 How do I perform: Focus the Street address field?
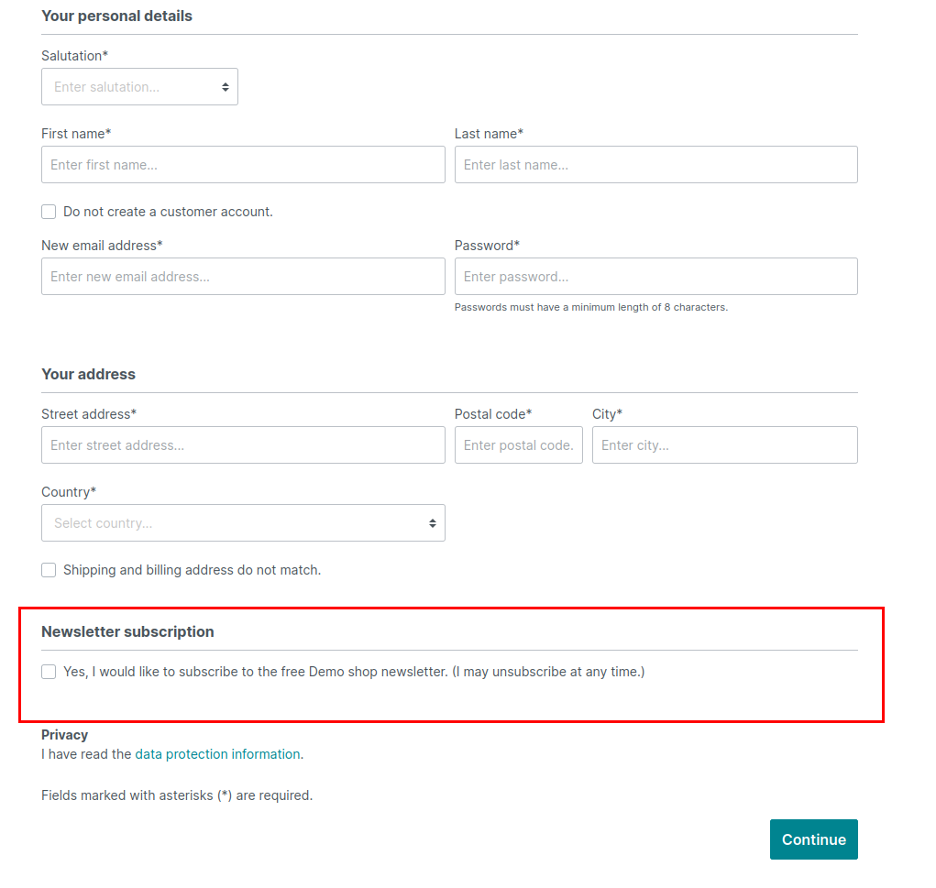pos(243,445)
